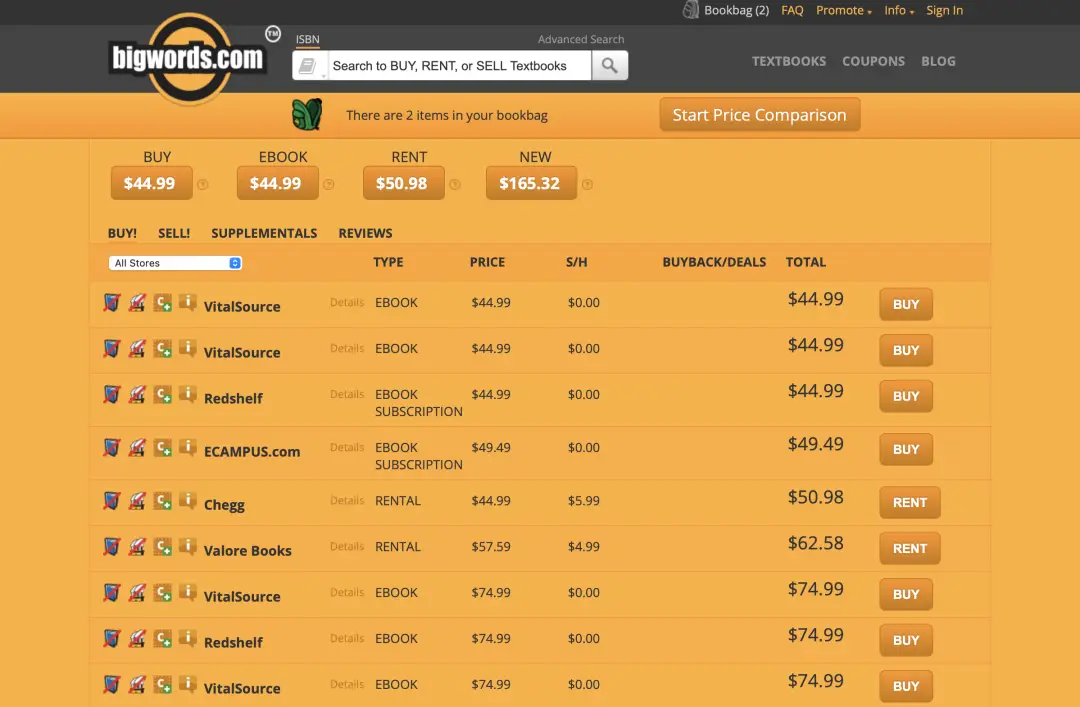Screen dimensions: 1080x707
Task: Switch to the BUY! tab
Action: pos(122,234)
